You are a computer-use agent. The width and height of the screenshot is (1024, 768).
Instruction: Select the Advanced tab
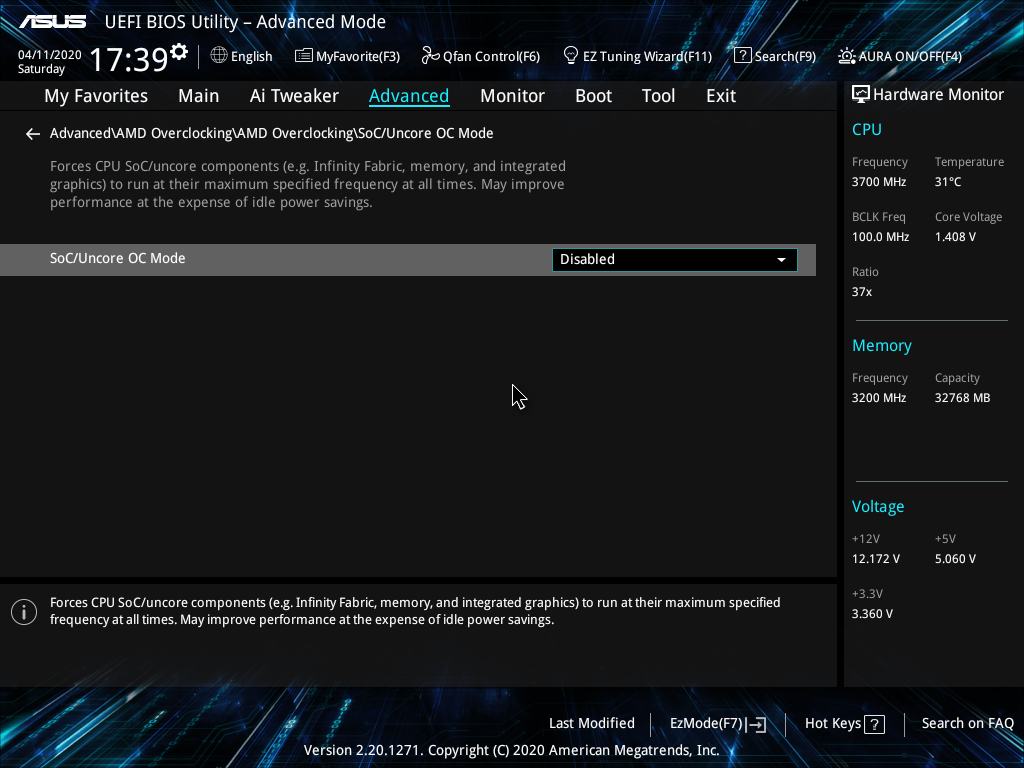[x=409, y=96]
